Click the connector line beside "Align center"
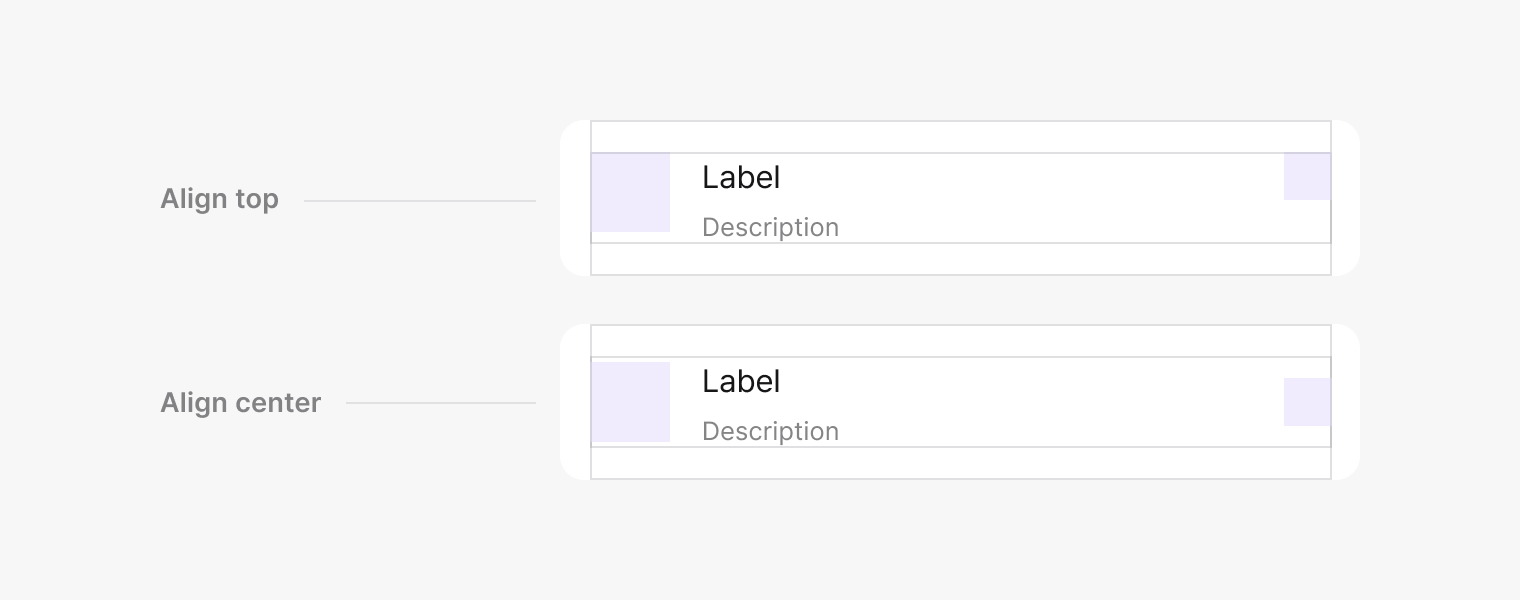Image resolution: width=1520 pixels, height=600 pixels. [440, 403]
